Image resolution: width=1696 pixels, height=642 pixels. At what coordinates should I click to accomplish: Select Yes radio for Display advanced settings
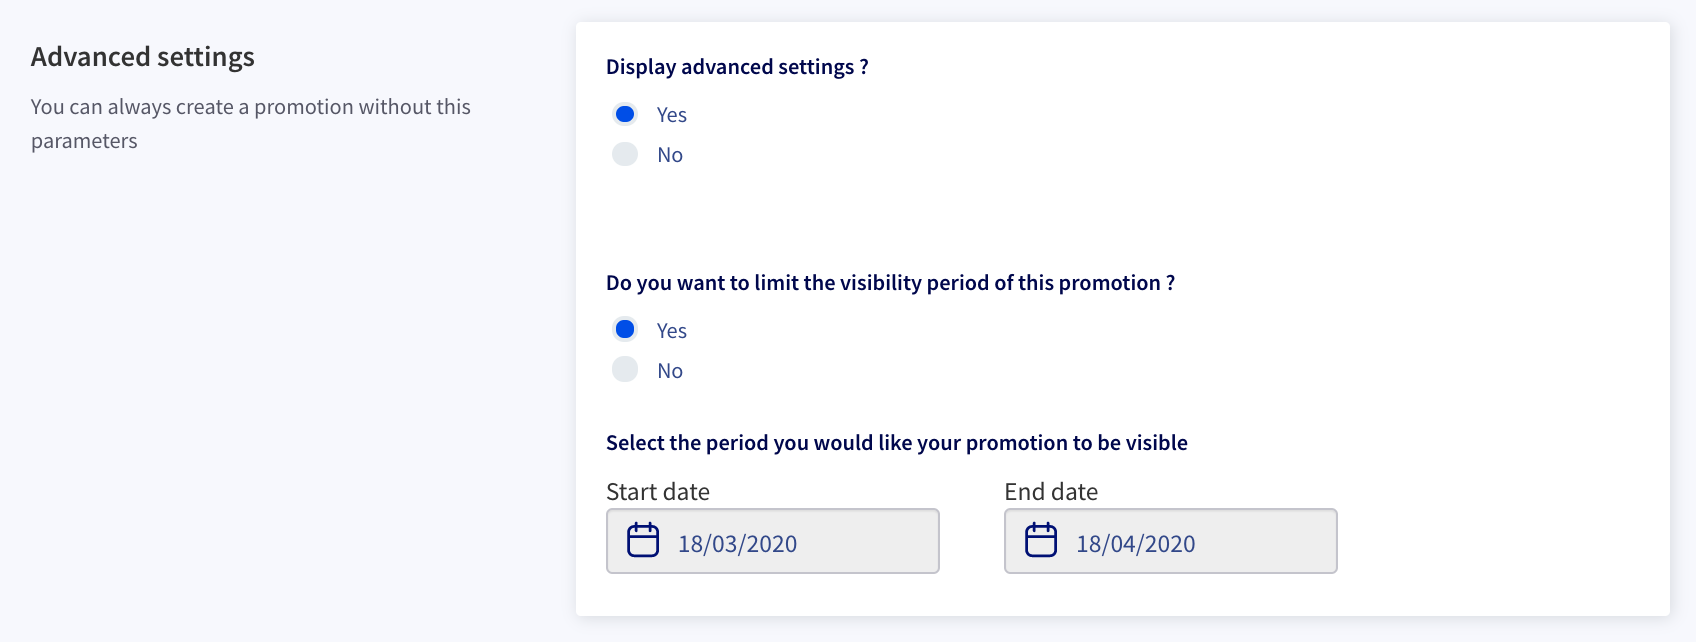pos(625,114)
